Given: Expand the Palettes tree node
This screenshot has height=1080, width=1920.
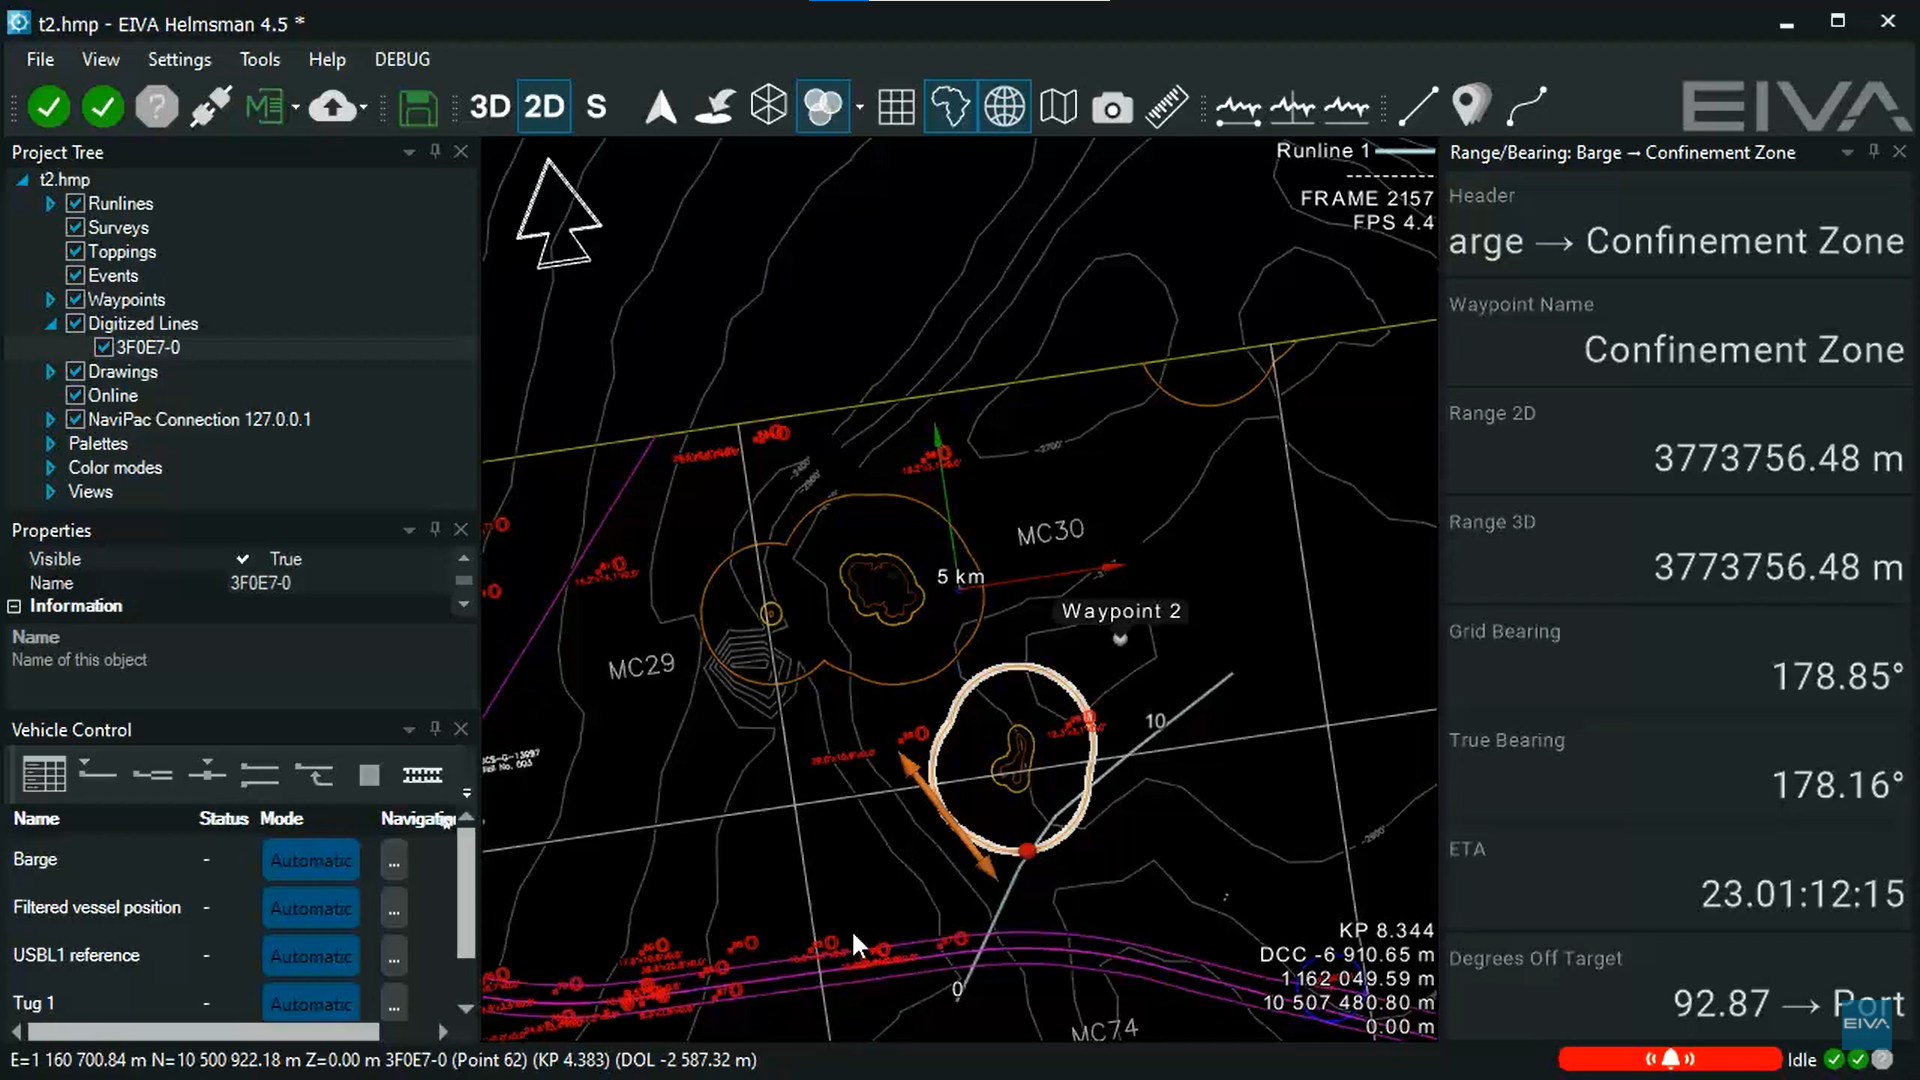Looking at the screenshot, I should point(50,443).
